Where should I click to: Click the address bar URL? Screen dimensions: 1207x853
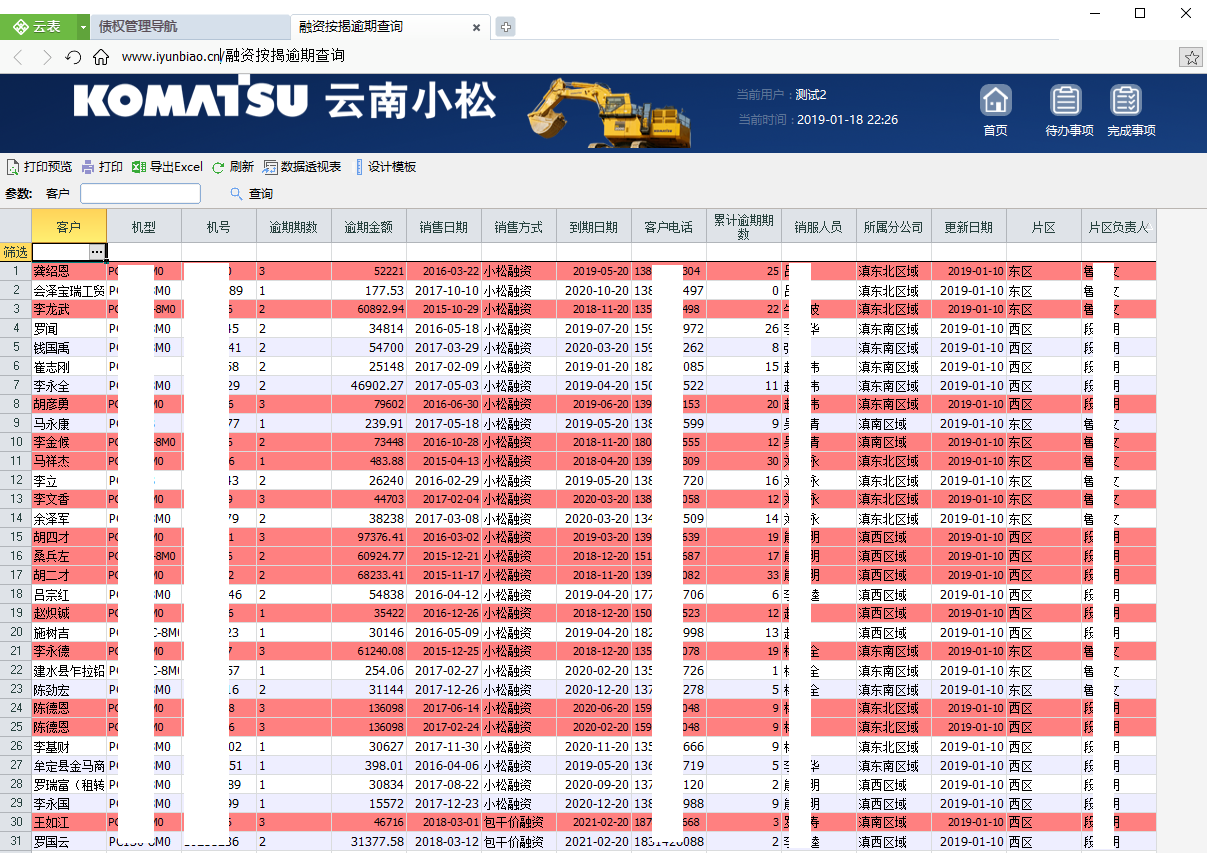coord(233,57)
